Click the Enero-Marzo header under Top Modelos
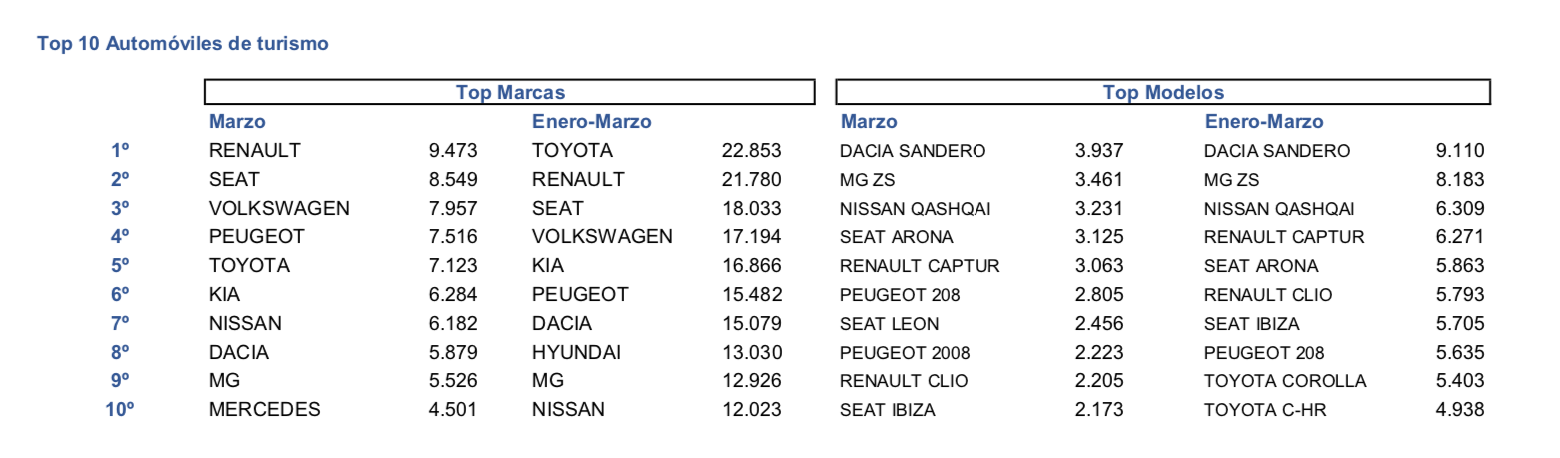 coord(1264,123)
